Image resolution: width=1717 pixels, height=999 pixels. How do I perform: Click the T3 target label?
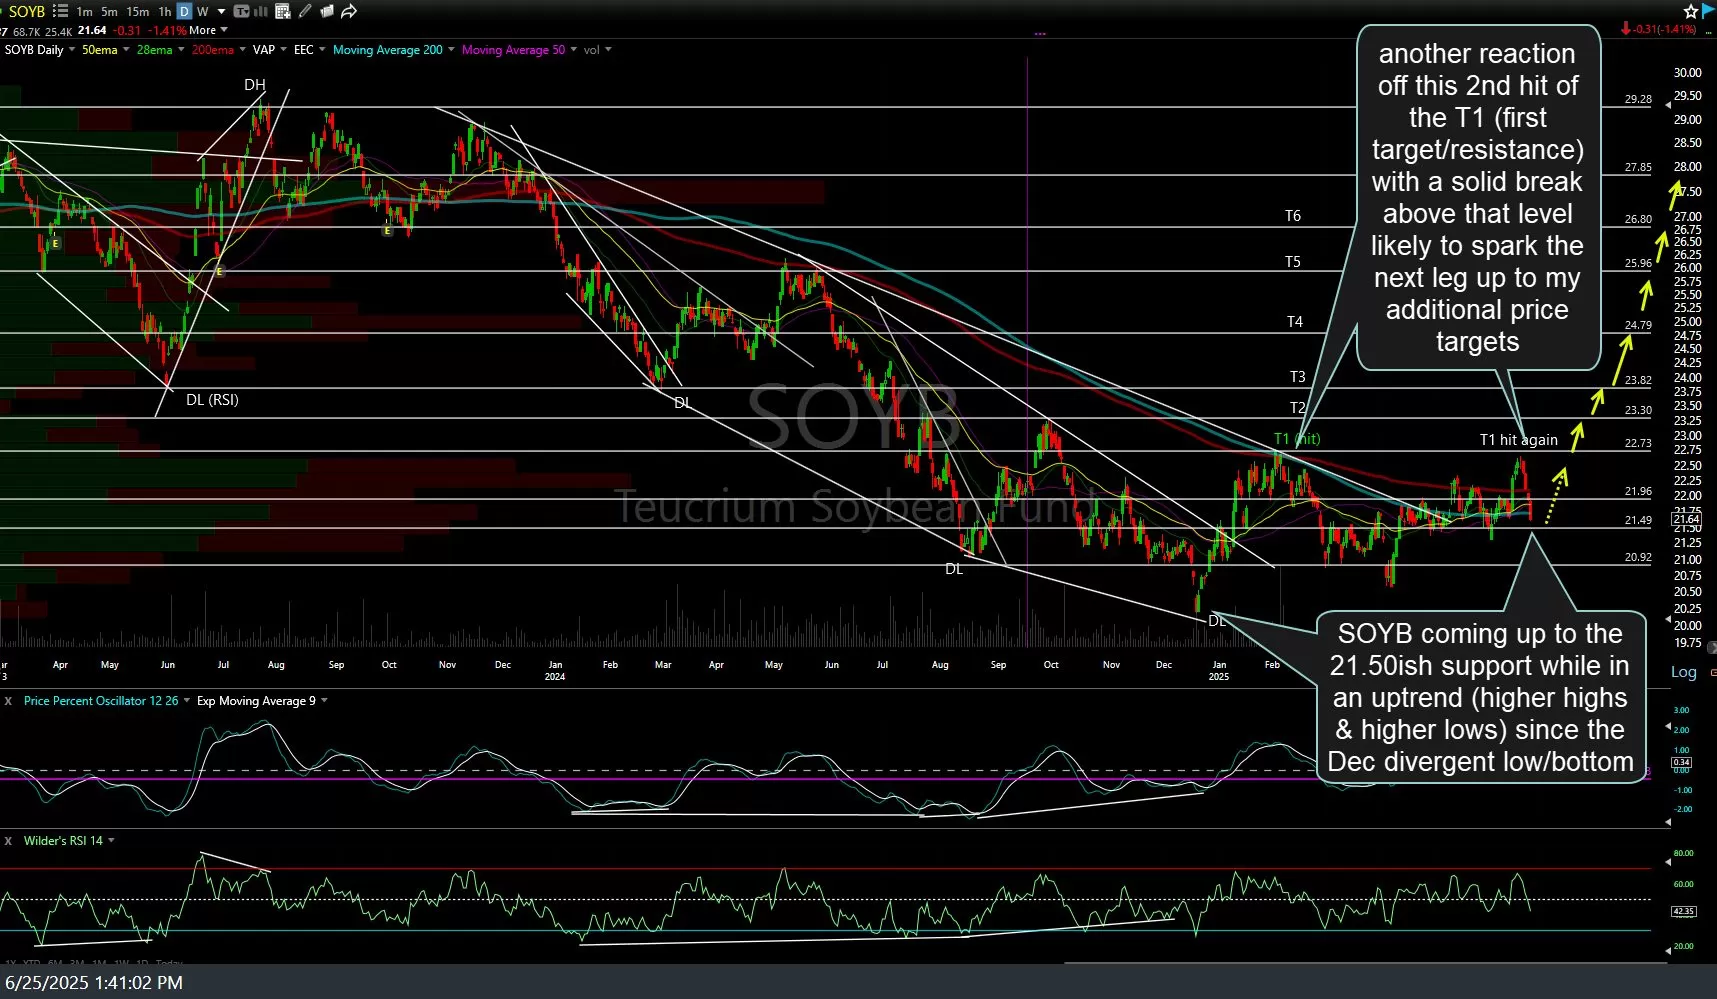(x=1297, y=377)
